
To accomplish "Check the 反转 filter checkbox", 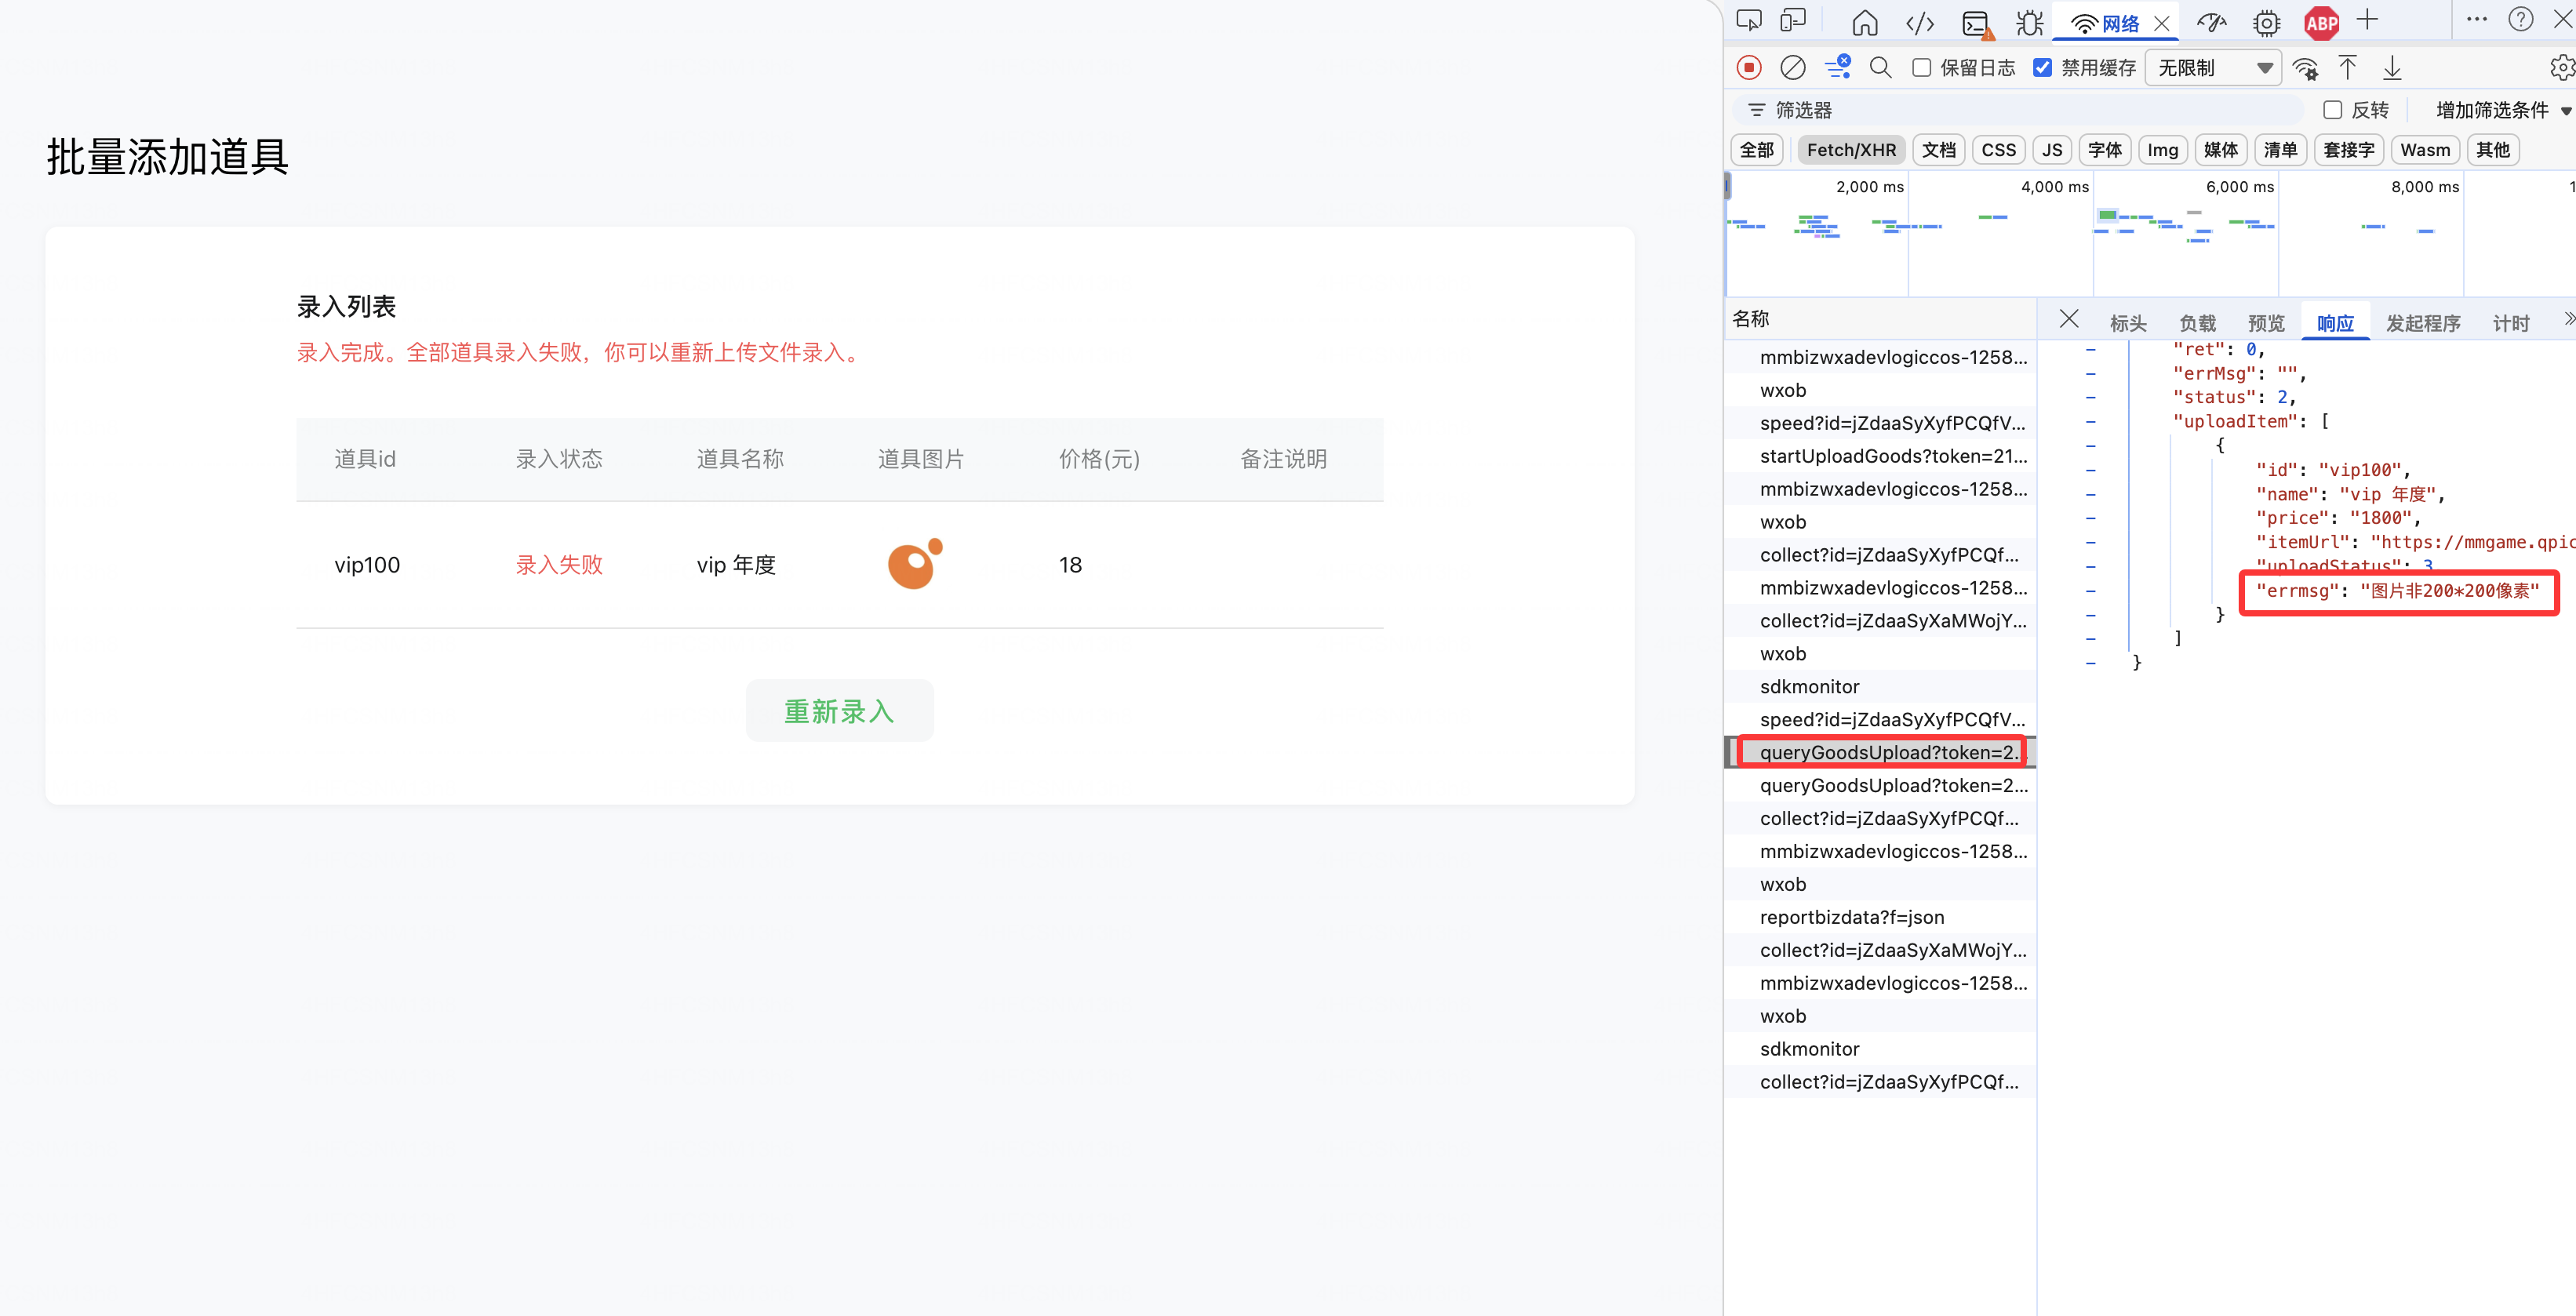I will coord(2332,110).
